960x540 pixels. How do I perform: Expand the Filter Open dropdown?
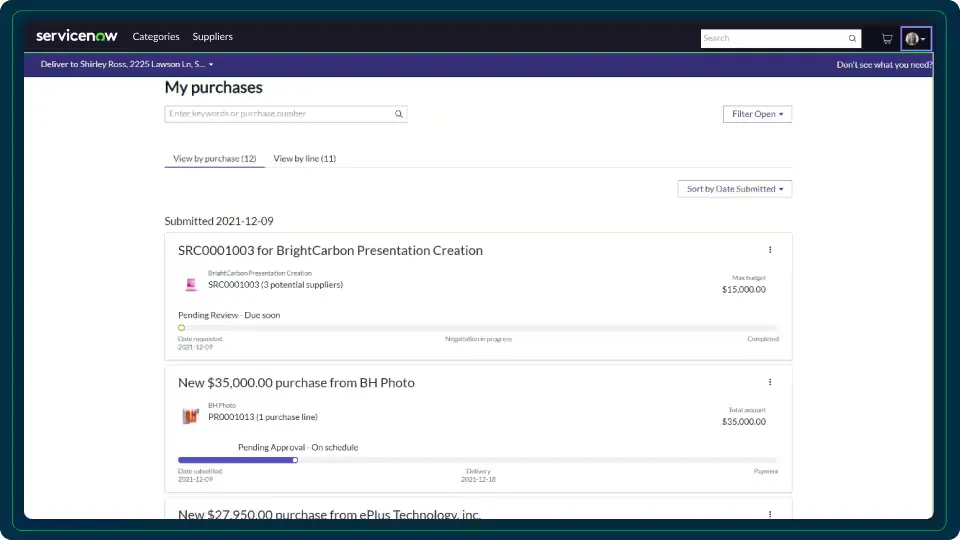click(757, 114)
